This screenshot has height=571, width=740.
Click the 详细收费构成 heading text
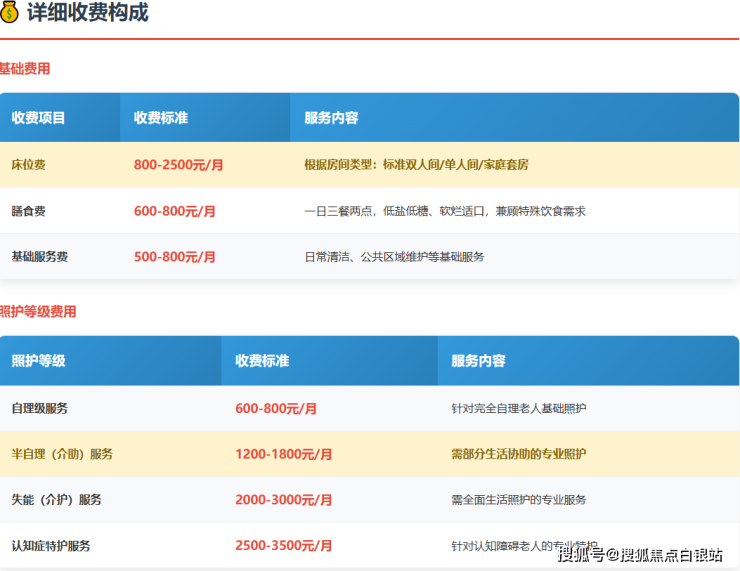[x=87, y=13]
